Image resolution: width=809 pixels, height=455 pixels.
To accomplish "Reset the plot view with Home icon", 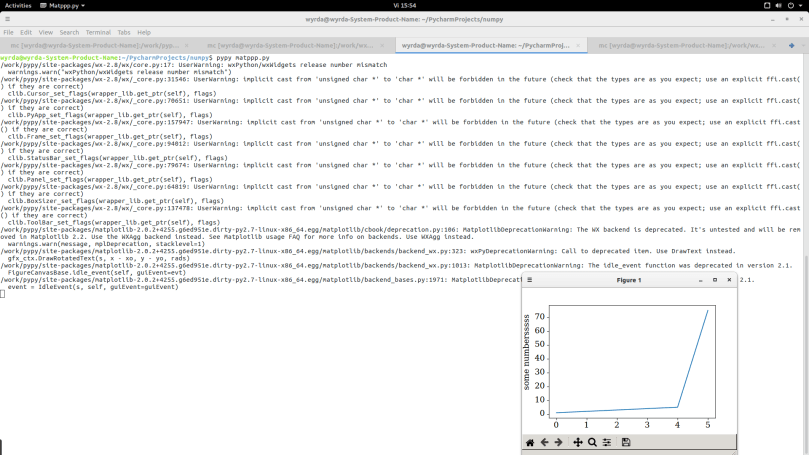I will point(530,442).
